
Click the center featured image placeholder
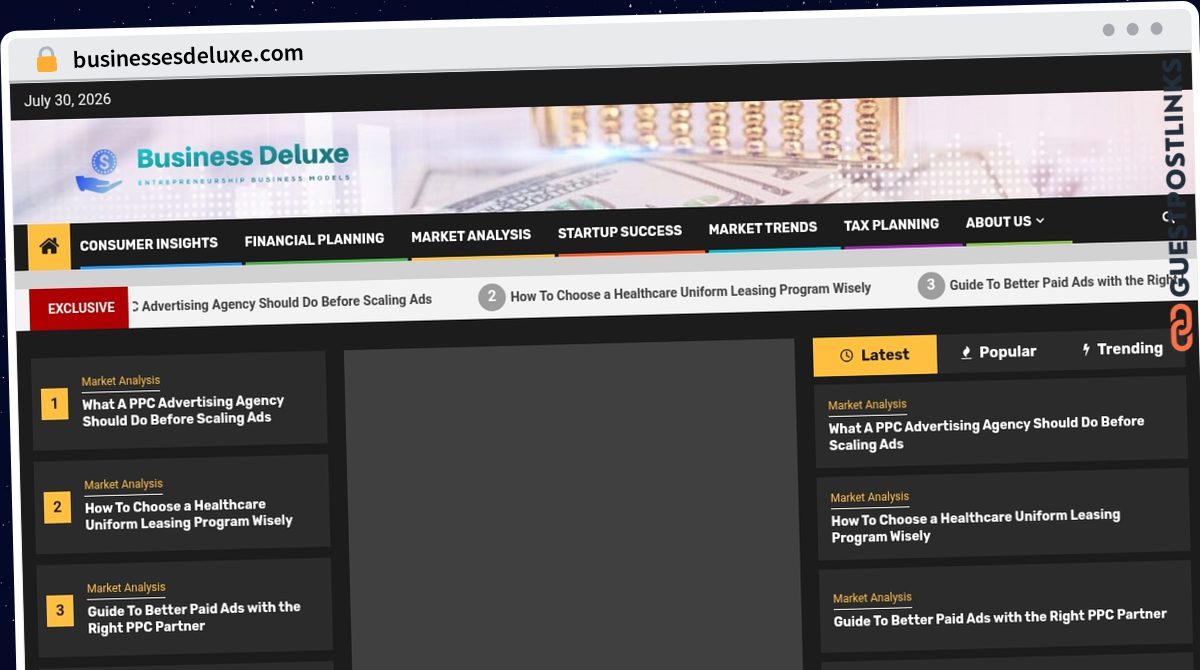(572, 508)
